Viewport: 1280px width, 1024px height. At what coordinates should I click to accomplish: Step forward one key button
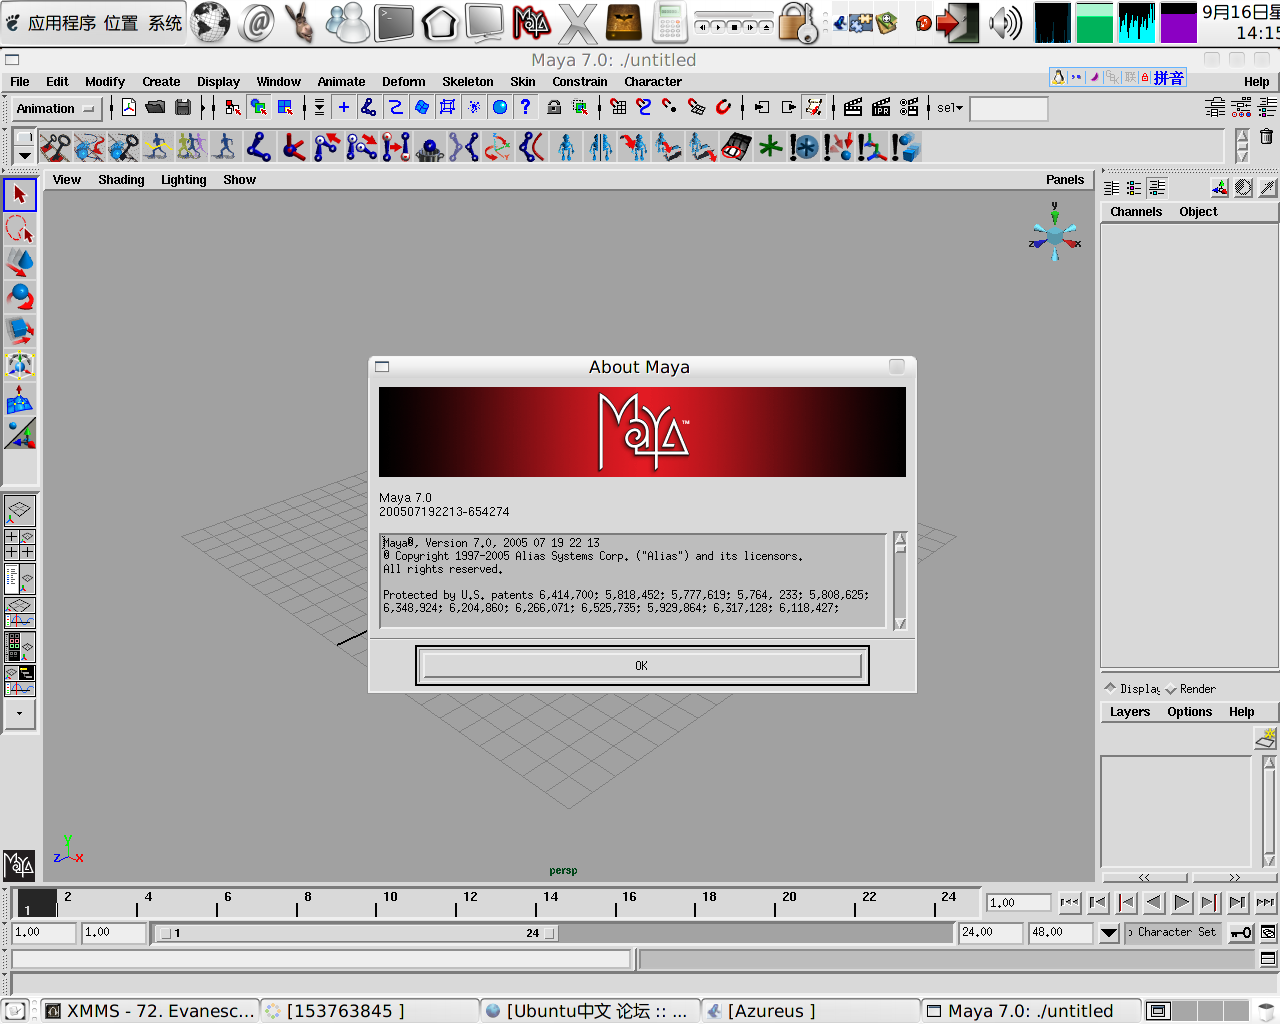click(x=1238, y=903)
